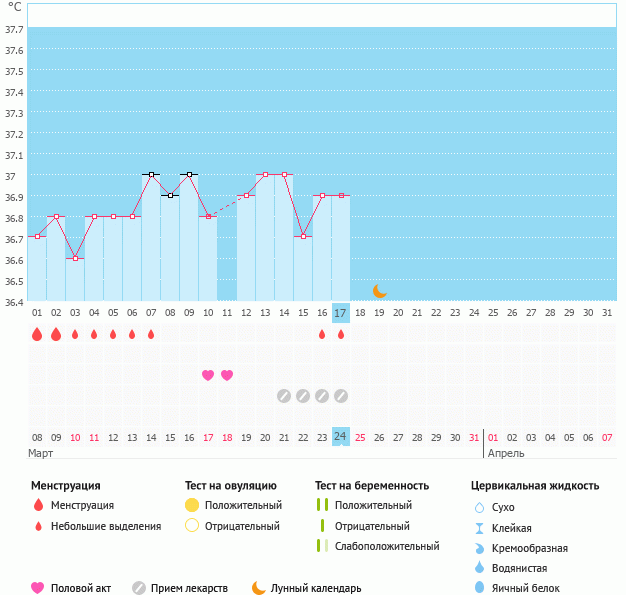The width and height of the screenshot is (626, 595).
Task: Click the 36.6 temperature point on day 03
Action: point(75,258)
